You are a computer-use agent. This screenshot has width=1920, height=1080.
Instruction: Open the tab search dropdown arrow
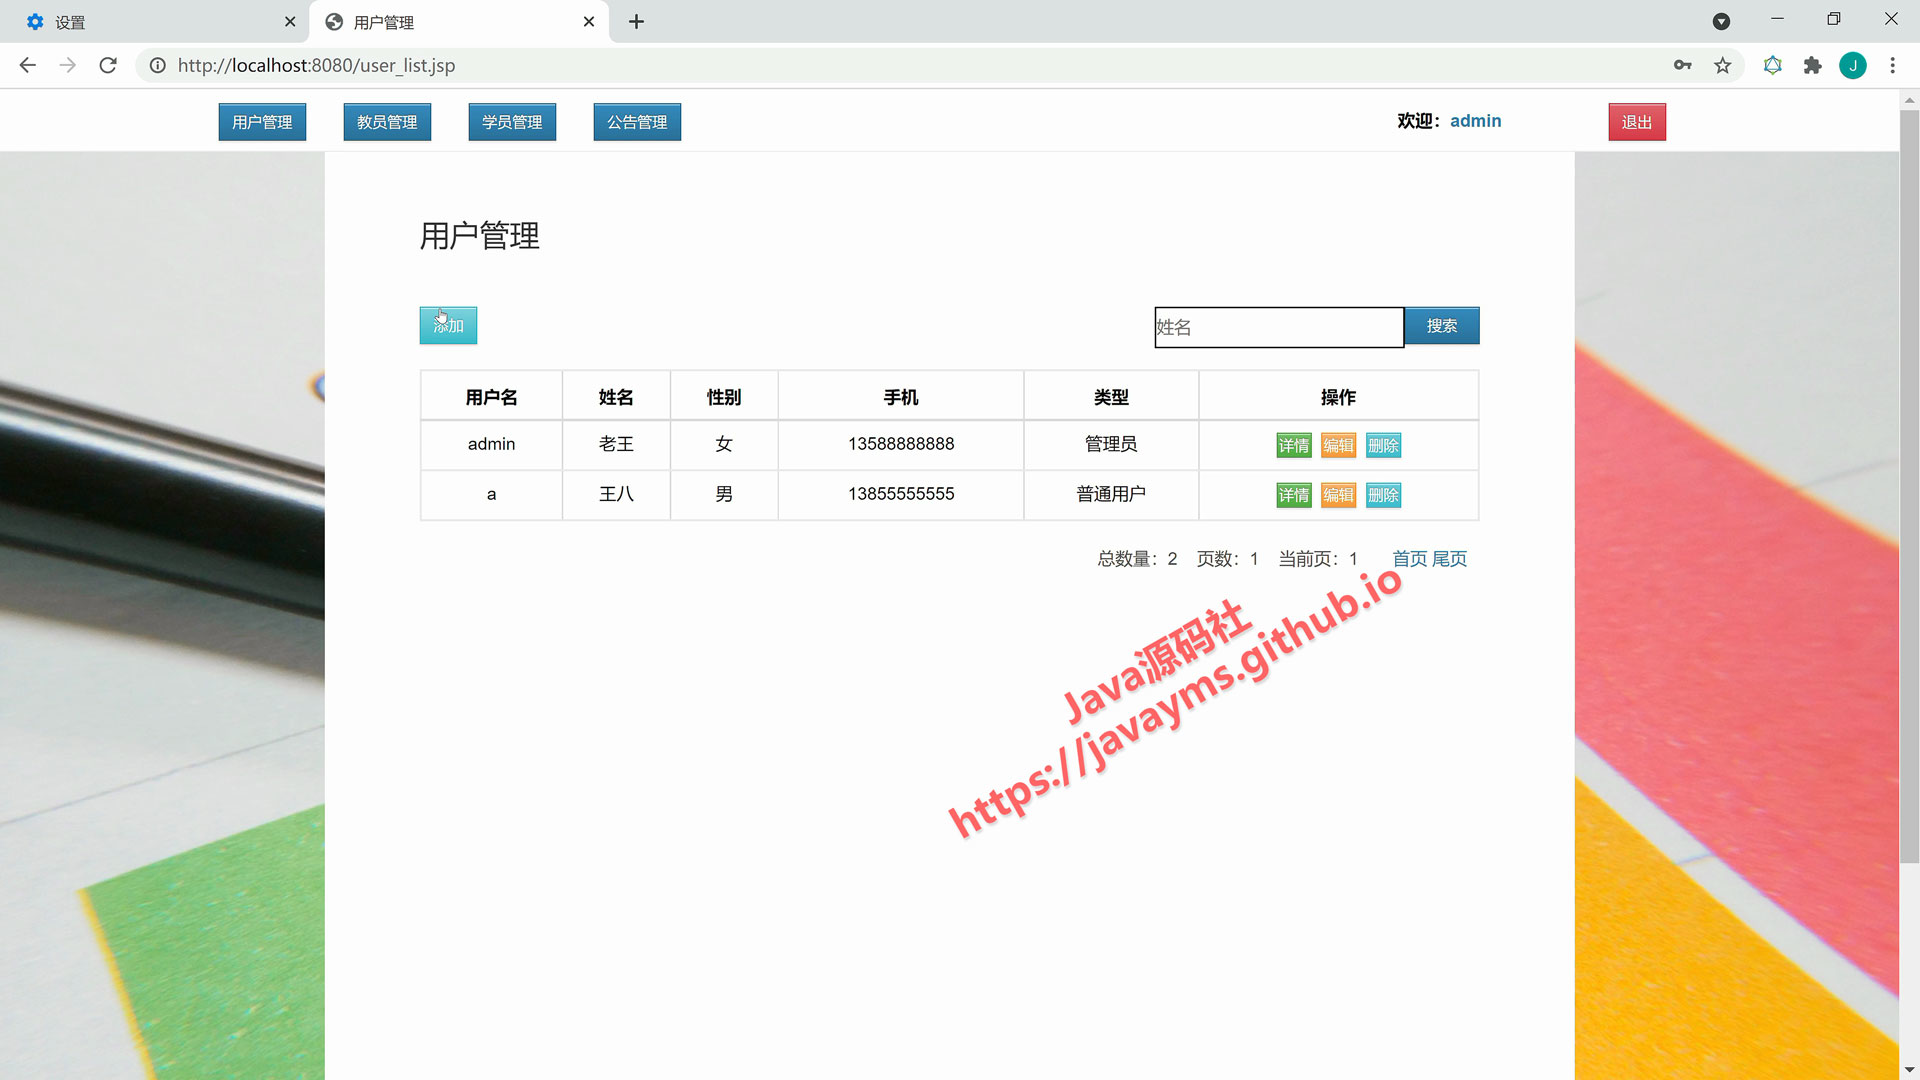point(1721,21)
